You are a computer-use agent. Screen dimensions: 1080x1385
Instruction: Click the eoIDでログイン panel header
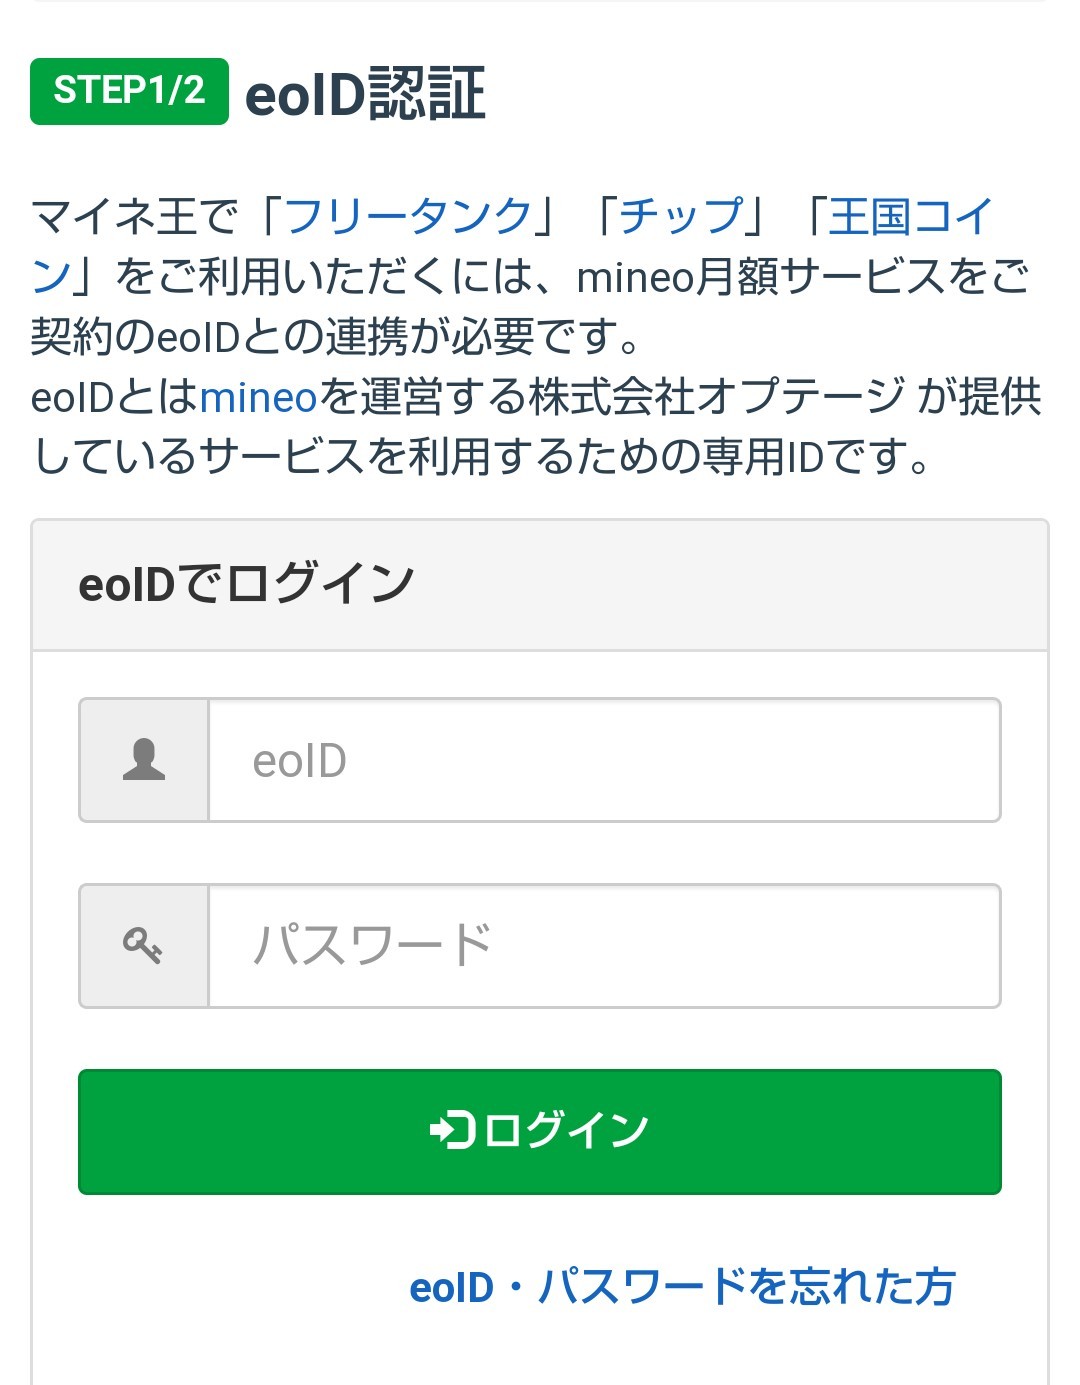246,584
